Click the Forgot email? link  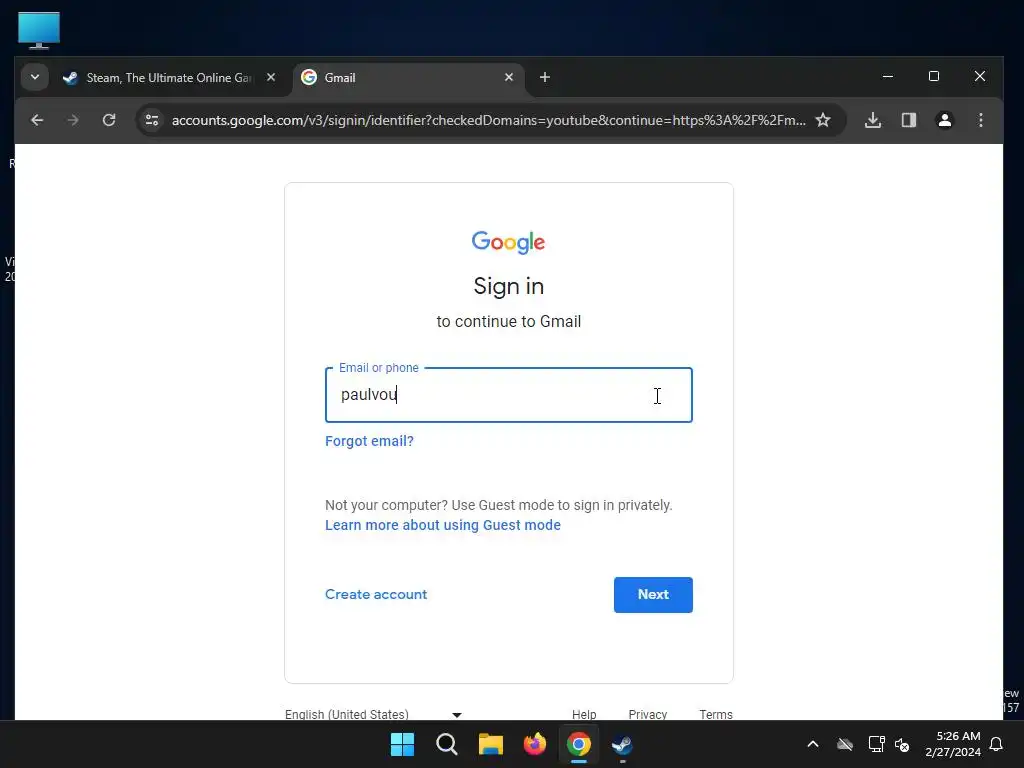click(369, 441)
